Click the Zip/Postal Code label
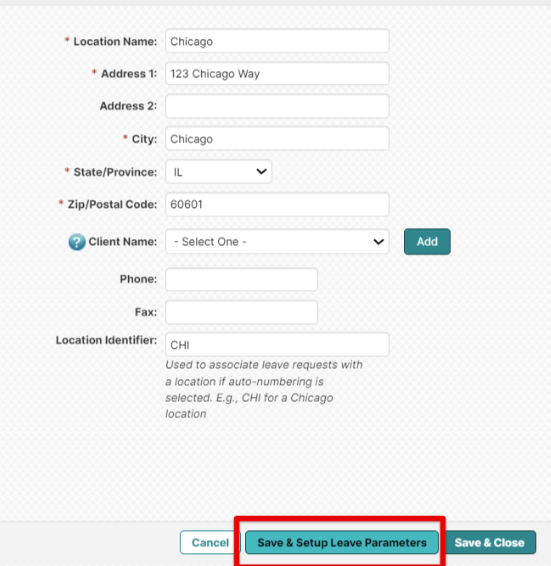This screenshot has width=551, height=566. click(x=112, y=204)
